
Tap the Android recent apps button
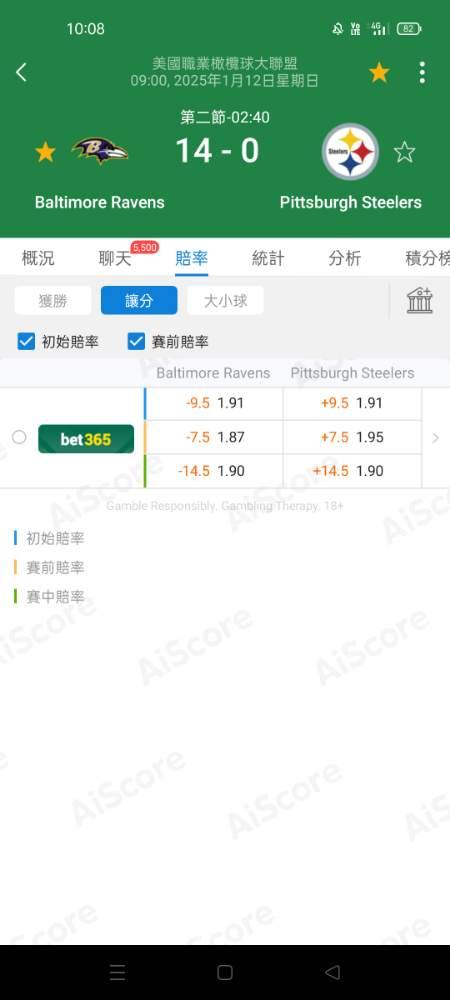[x=117, y=972]
